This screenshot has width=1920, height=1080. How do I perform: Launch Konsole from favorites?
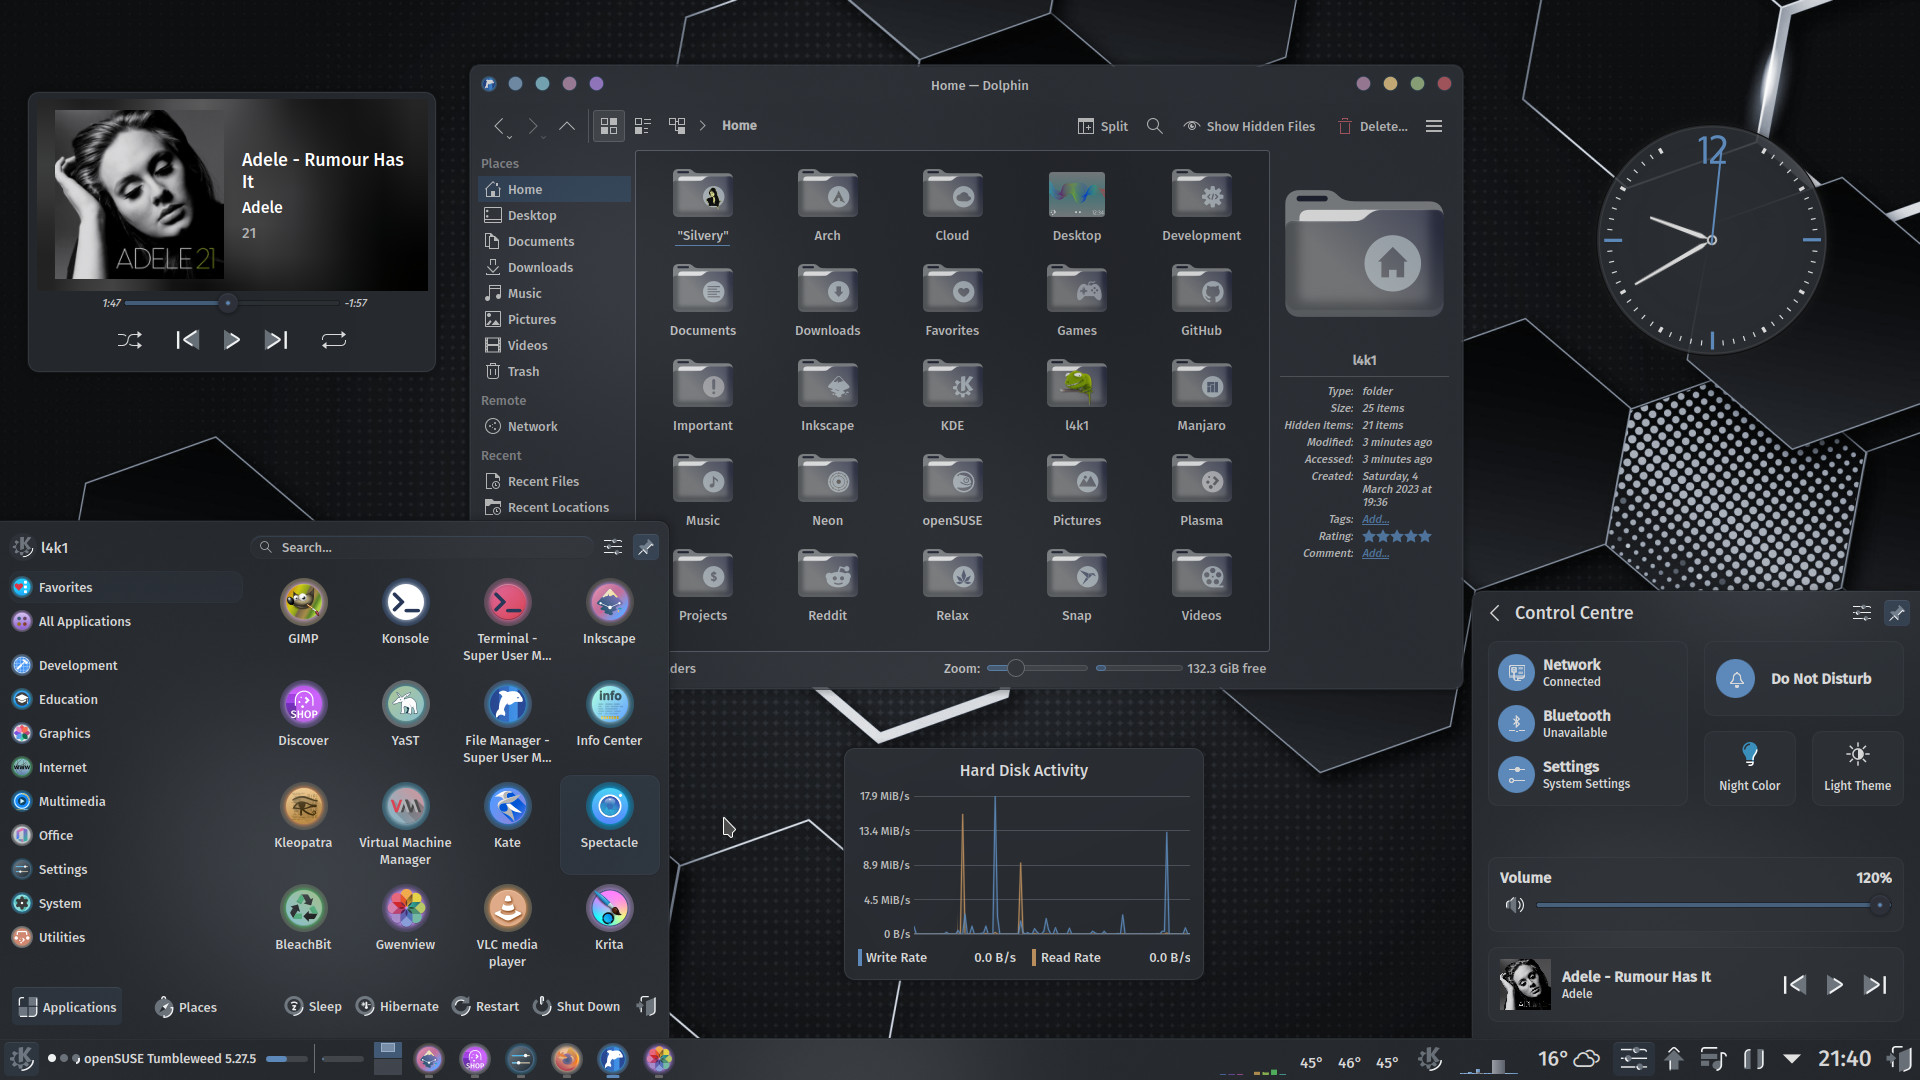(405, 612)
